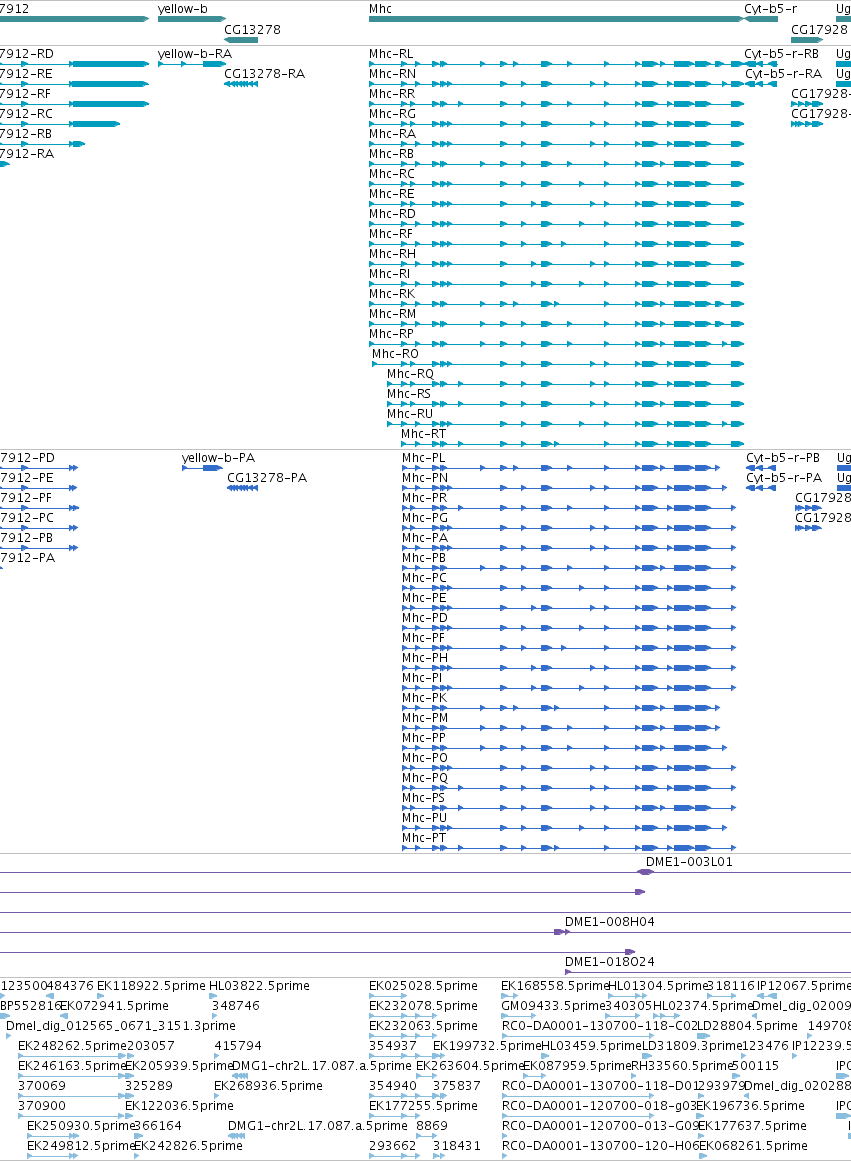Select transcript Cyt-b5-r-RB
851x1161 pixels.
pos(781,54)
